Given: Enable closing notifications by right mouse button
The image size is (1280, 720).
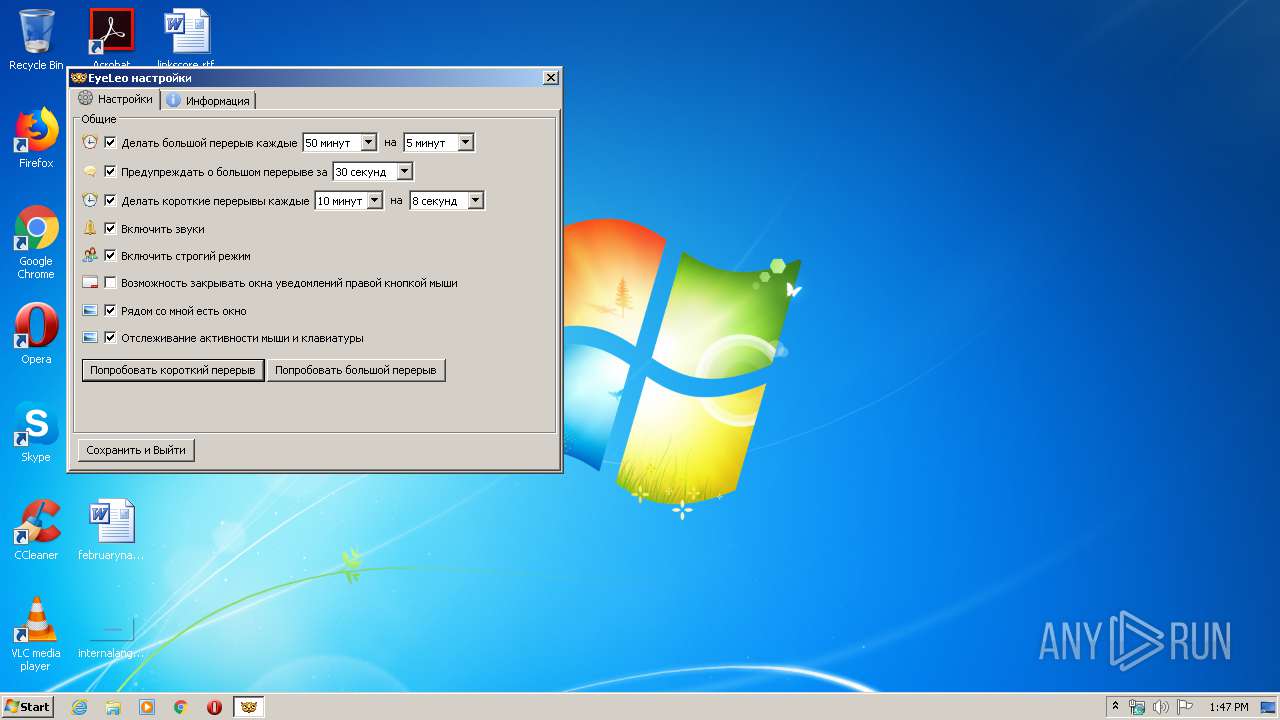Looking at the screenshot, I should coord(110,283).
